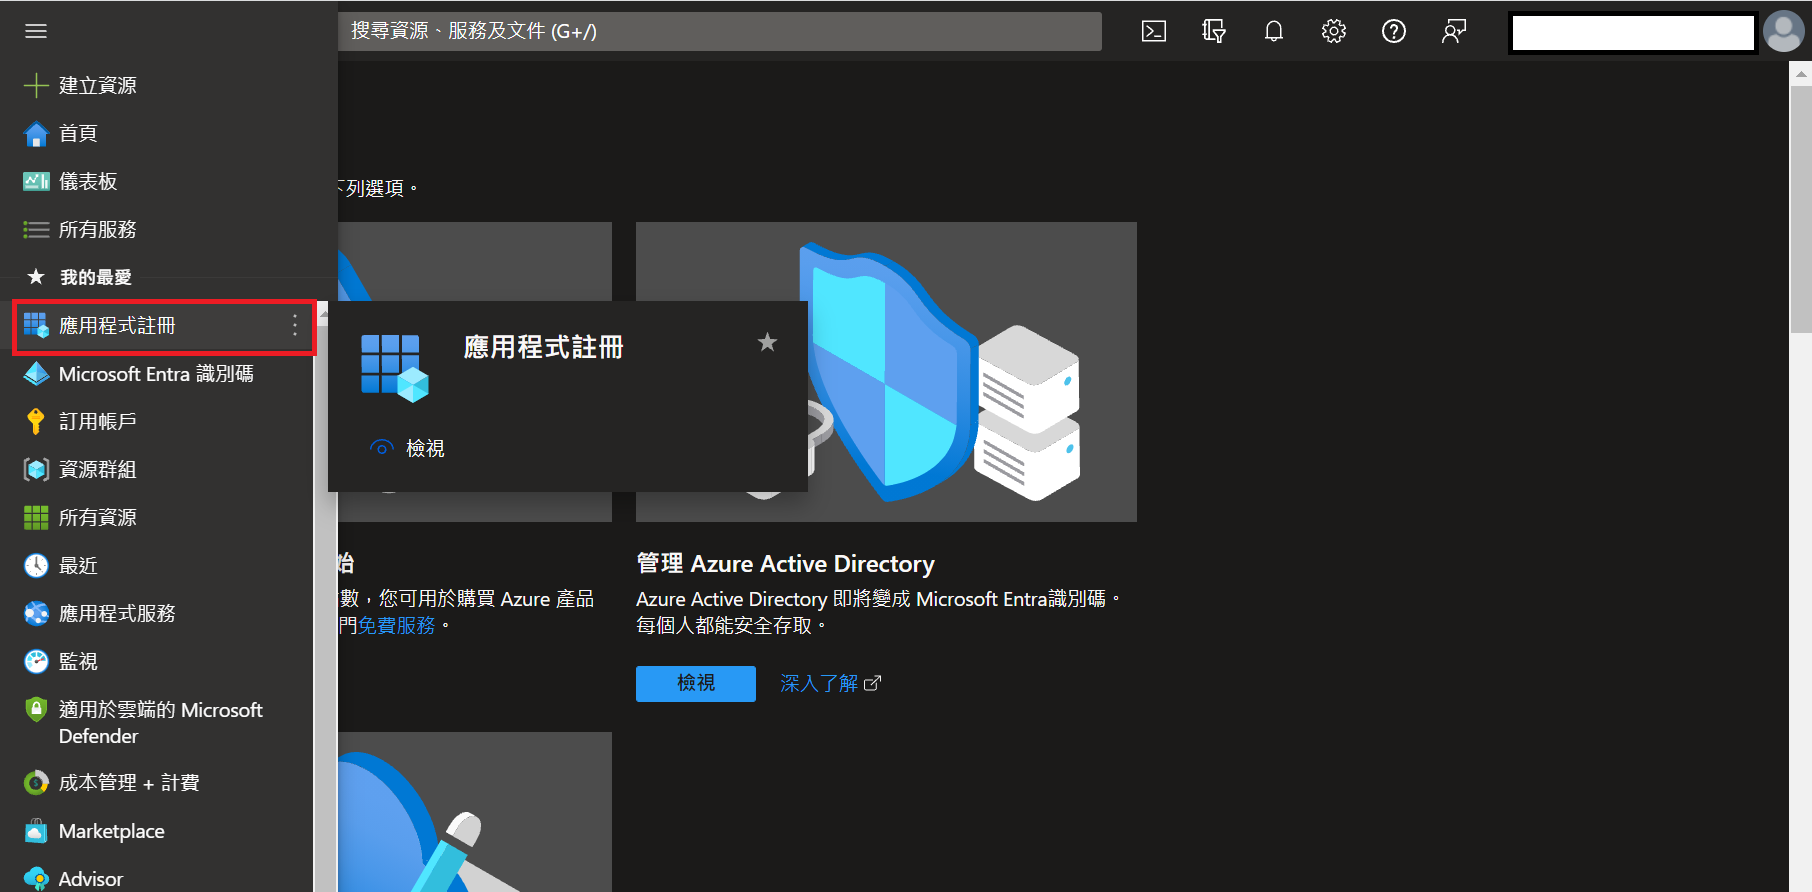
Task: Click the page vertical scrollbar thumb
Action: [x=1801, y=208]
